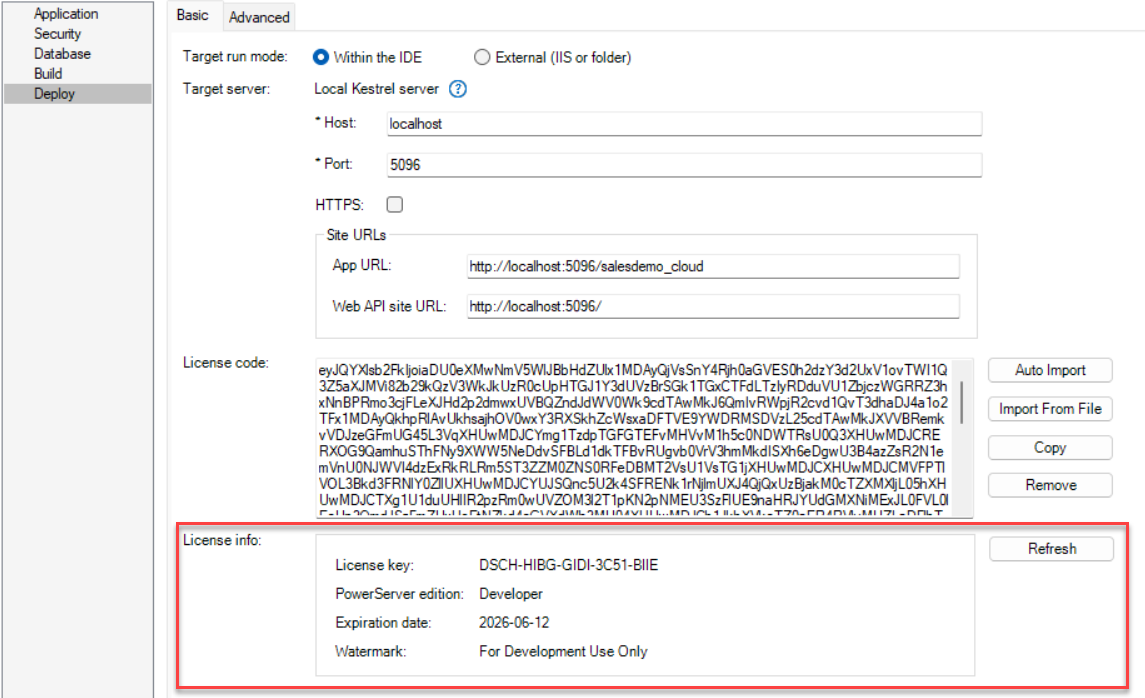Select Build in the left panel

(48, 74)
